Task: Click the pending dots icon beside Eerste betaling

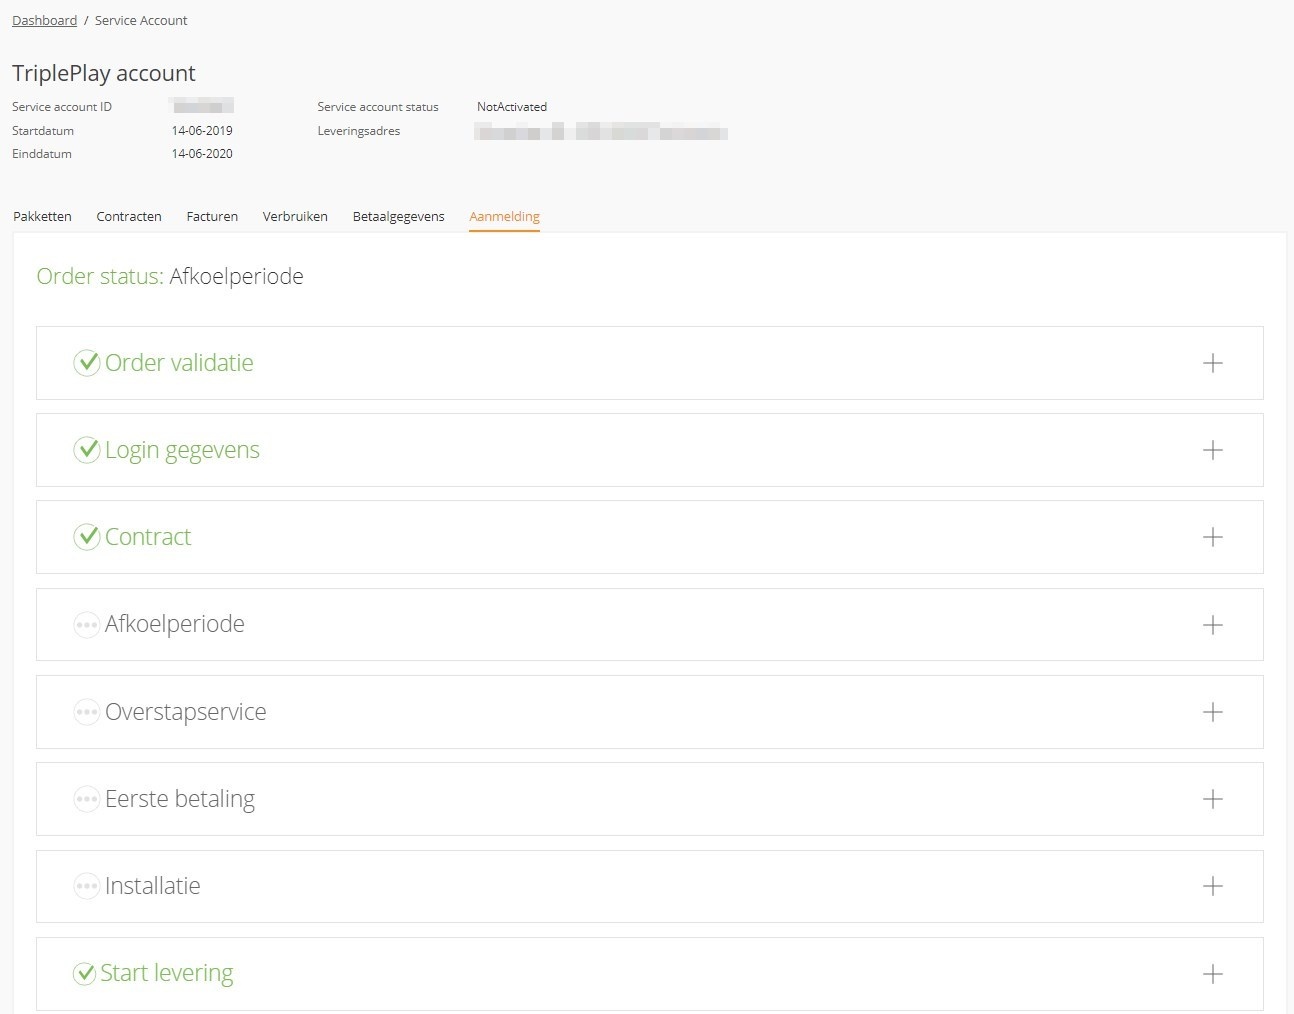Action: point(87,799)
